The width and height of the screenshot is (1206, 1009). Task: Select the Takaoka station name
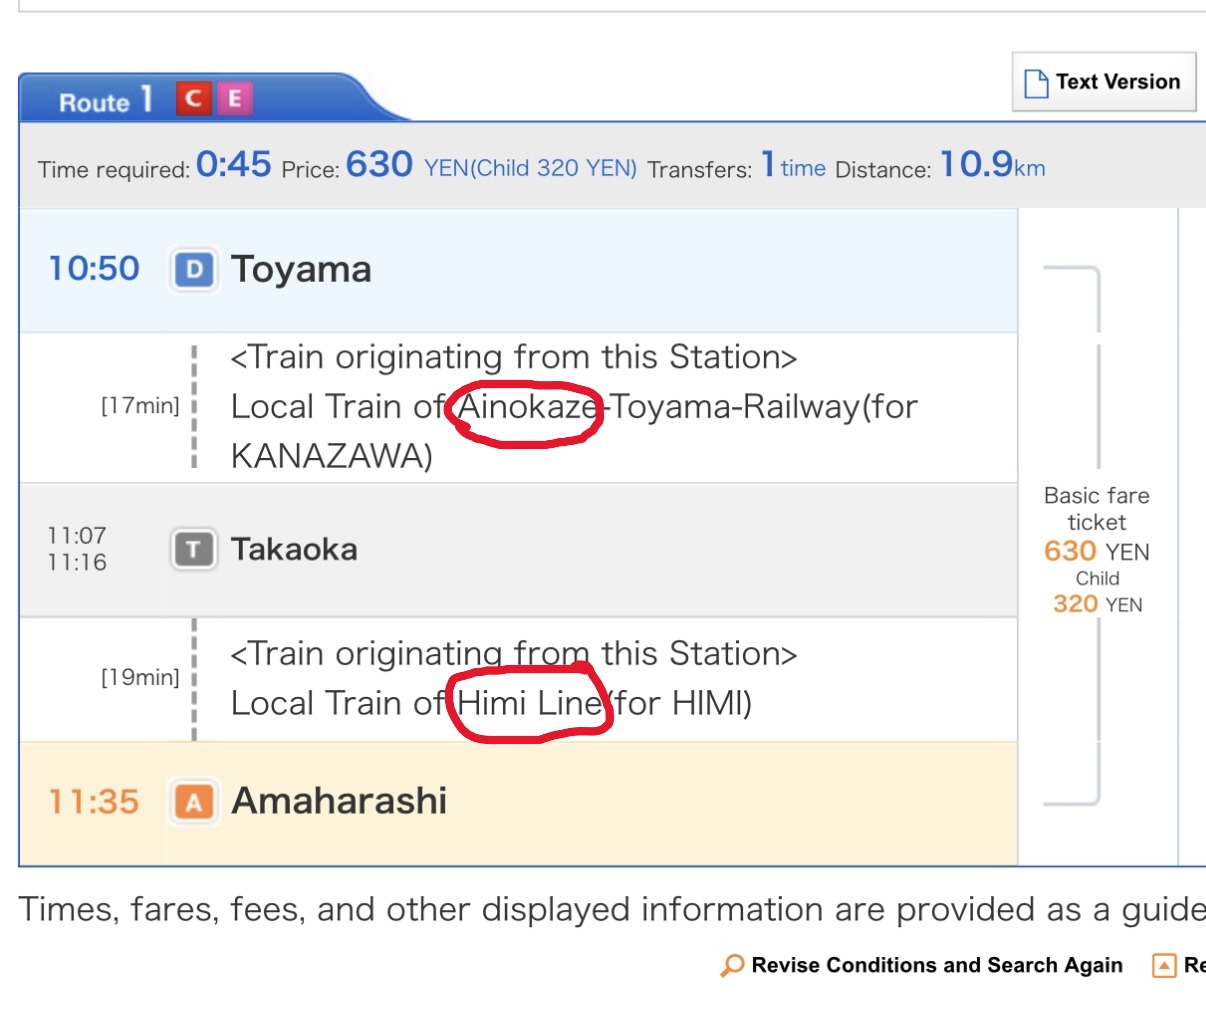(x=294, y=550)
